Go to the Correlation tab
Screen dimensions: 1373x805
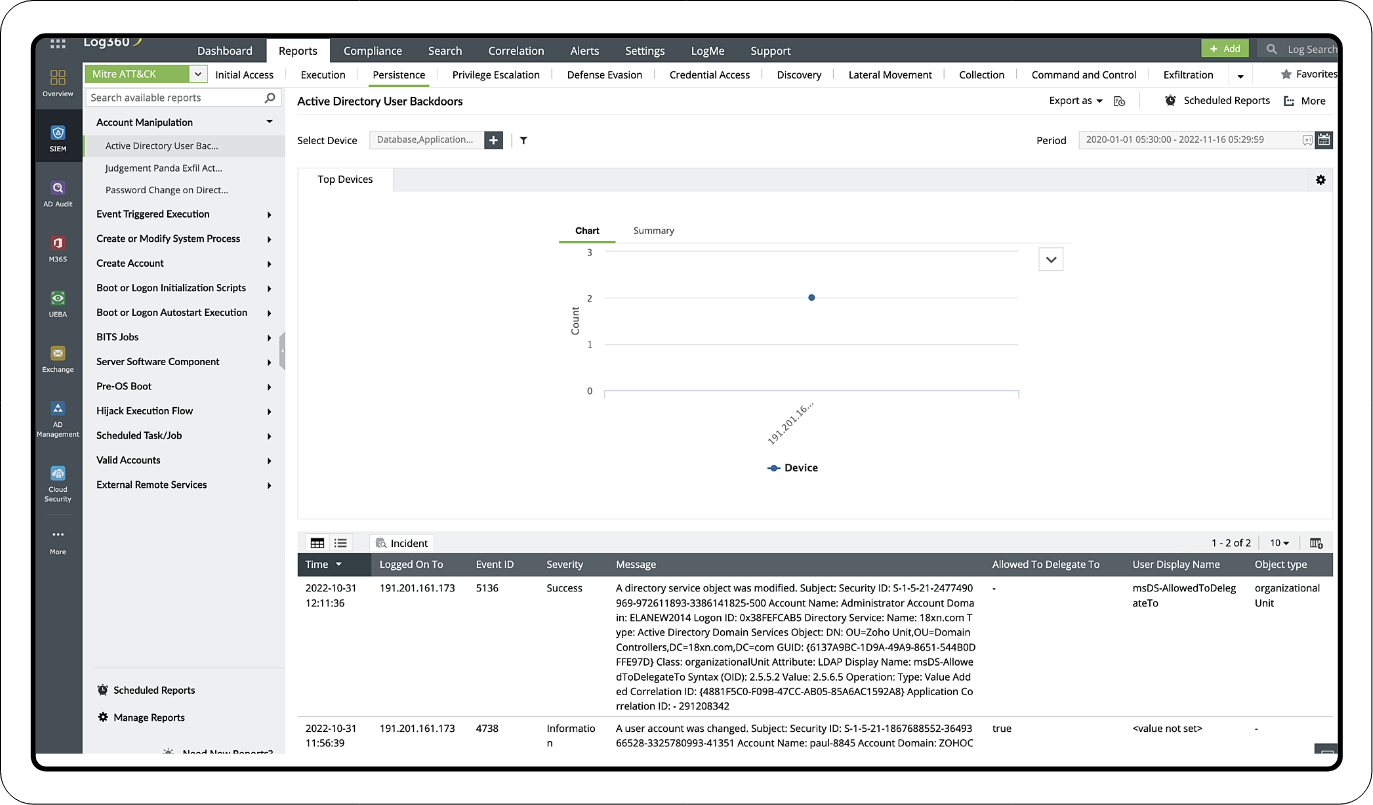516,51
